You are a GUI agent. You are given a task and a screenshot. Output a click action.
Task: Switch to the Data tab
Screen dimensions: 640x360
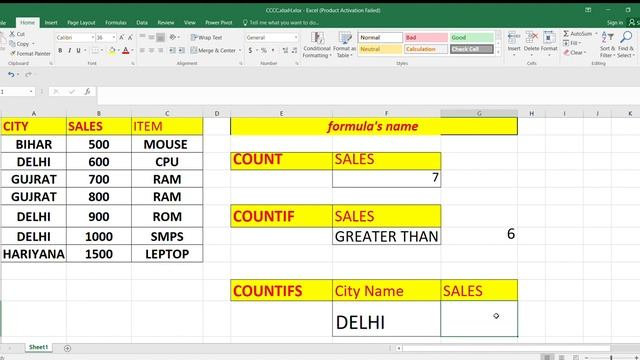tap(142, 23)
